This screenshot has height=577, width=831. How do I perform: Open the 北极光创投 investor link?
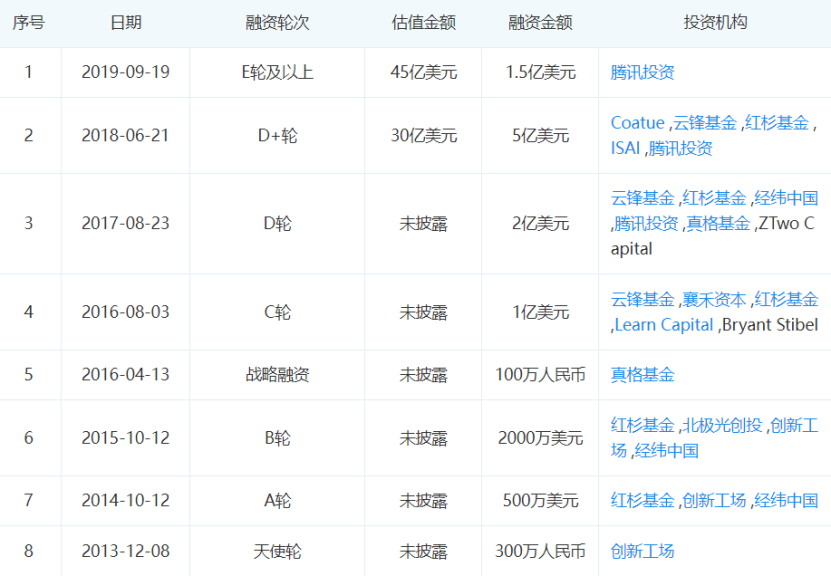(x=722, y=425)
